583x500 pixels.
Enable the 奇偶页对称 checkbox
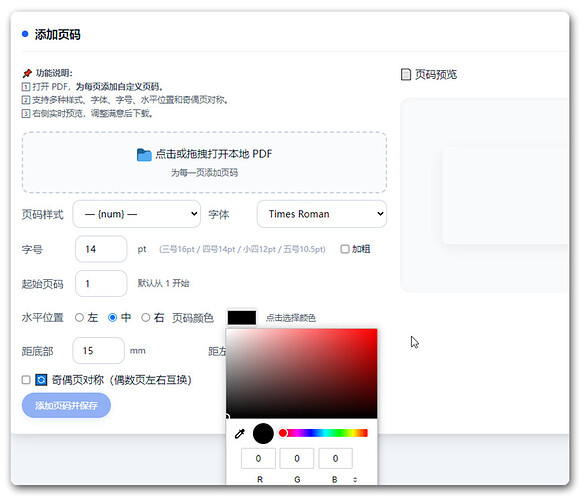point(26,380)
